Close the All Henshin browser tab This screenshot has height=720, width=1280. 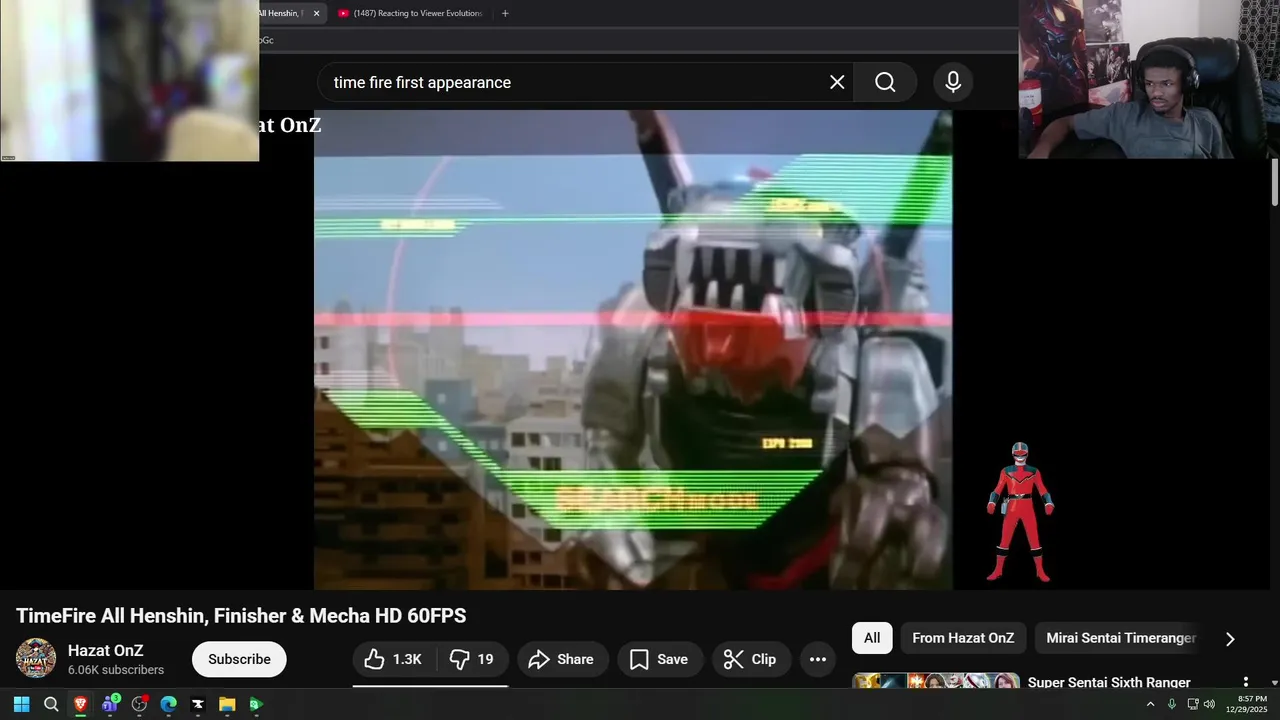tap(316, 13)
